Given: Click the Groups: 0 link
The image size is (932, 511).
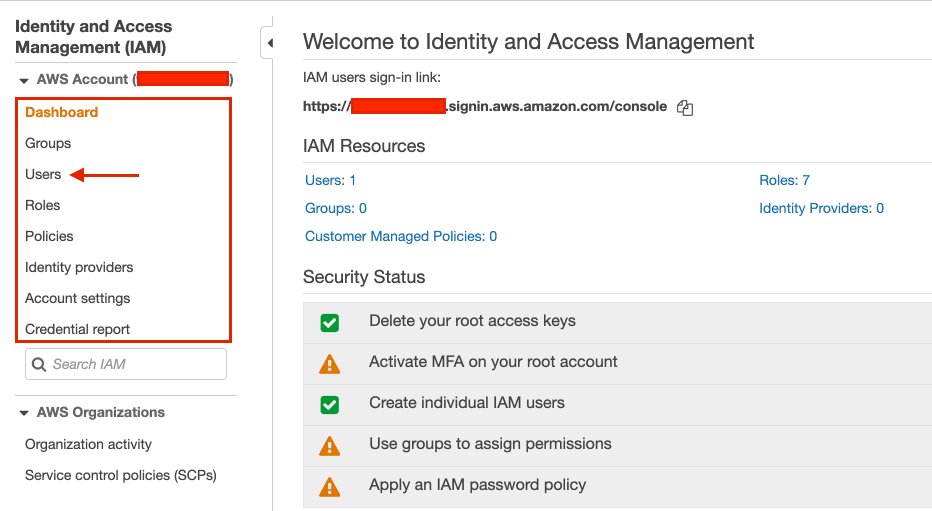Looking at the screenshot, I should point(335,208).
